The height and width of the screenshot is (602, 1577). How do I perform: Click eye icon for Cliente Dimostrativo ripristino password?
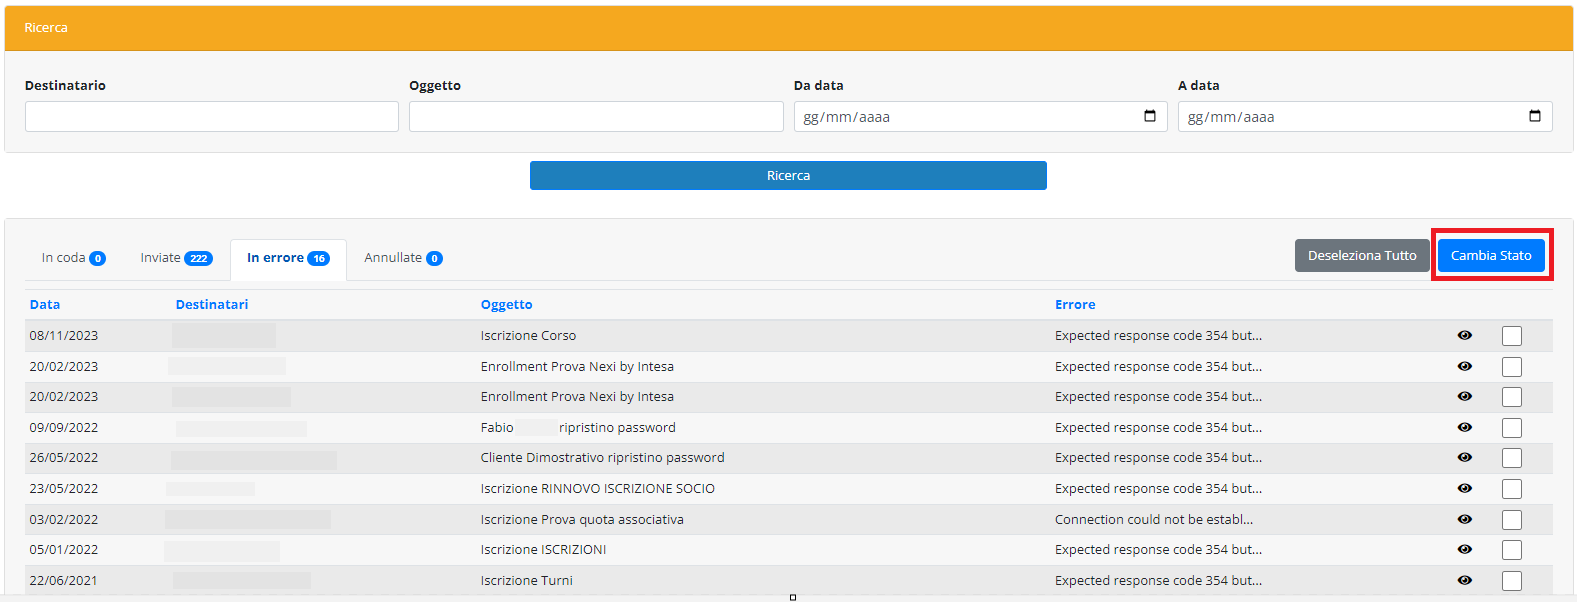[1464, 458]
